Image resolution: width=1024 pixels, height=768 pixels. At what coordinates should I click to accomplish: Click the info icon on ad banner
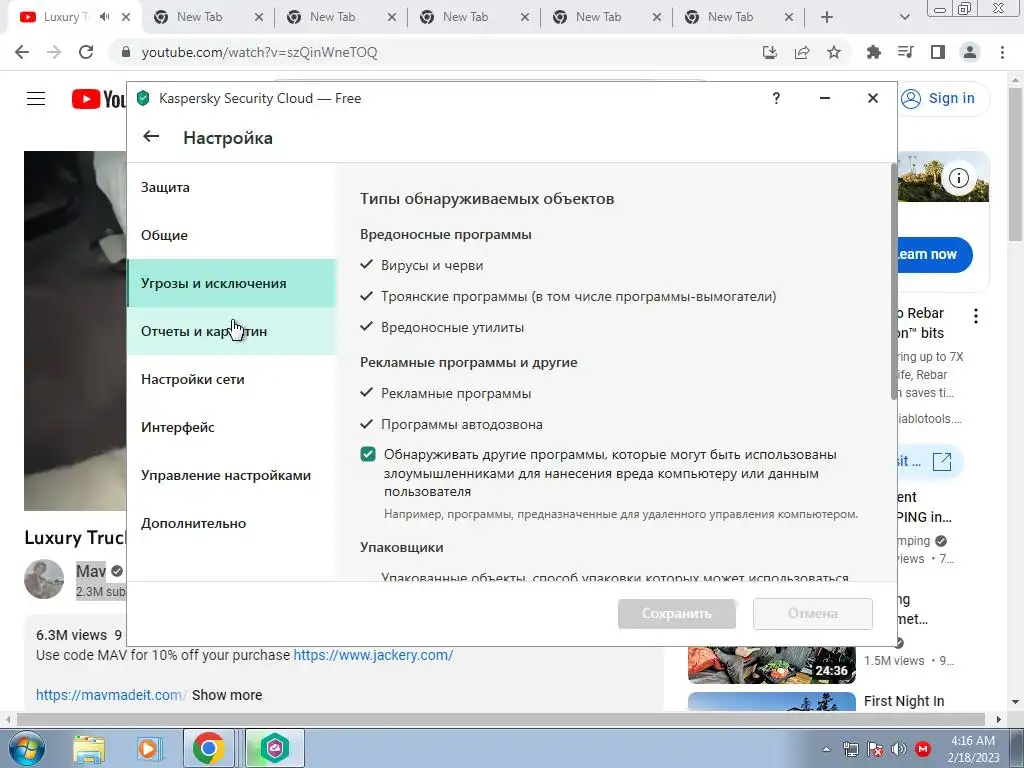click(959, 178)
